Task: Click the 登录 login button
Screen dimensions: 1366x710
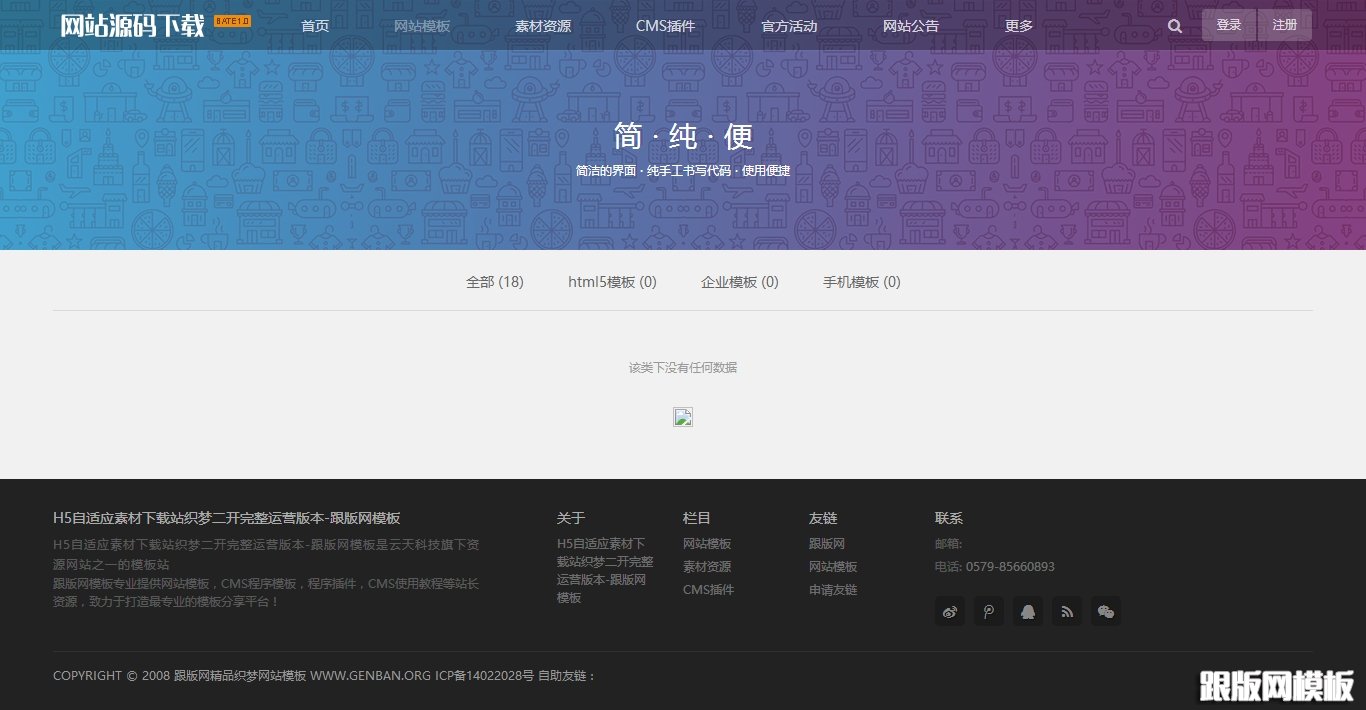Action: point(1228,24)
